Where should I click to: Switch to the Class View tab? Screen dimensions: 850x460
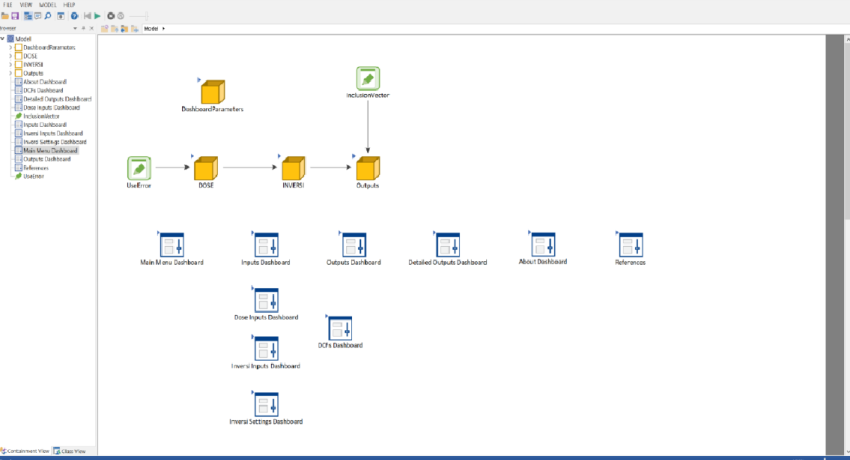(x=70, y=451)
